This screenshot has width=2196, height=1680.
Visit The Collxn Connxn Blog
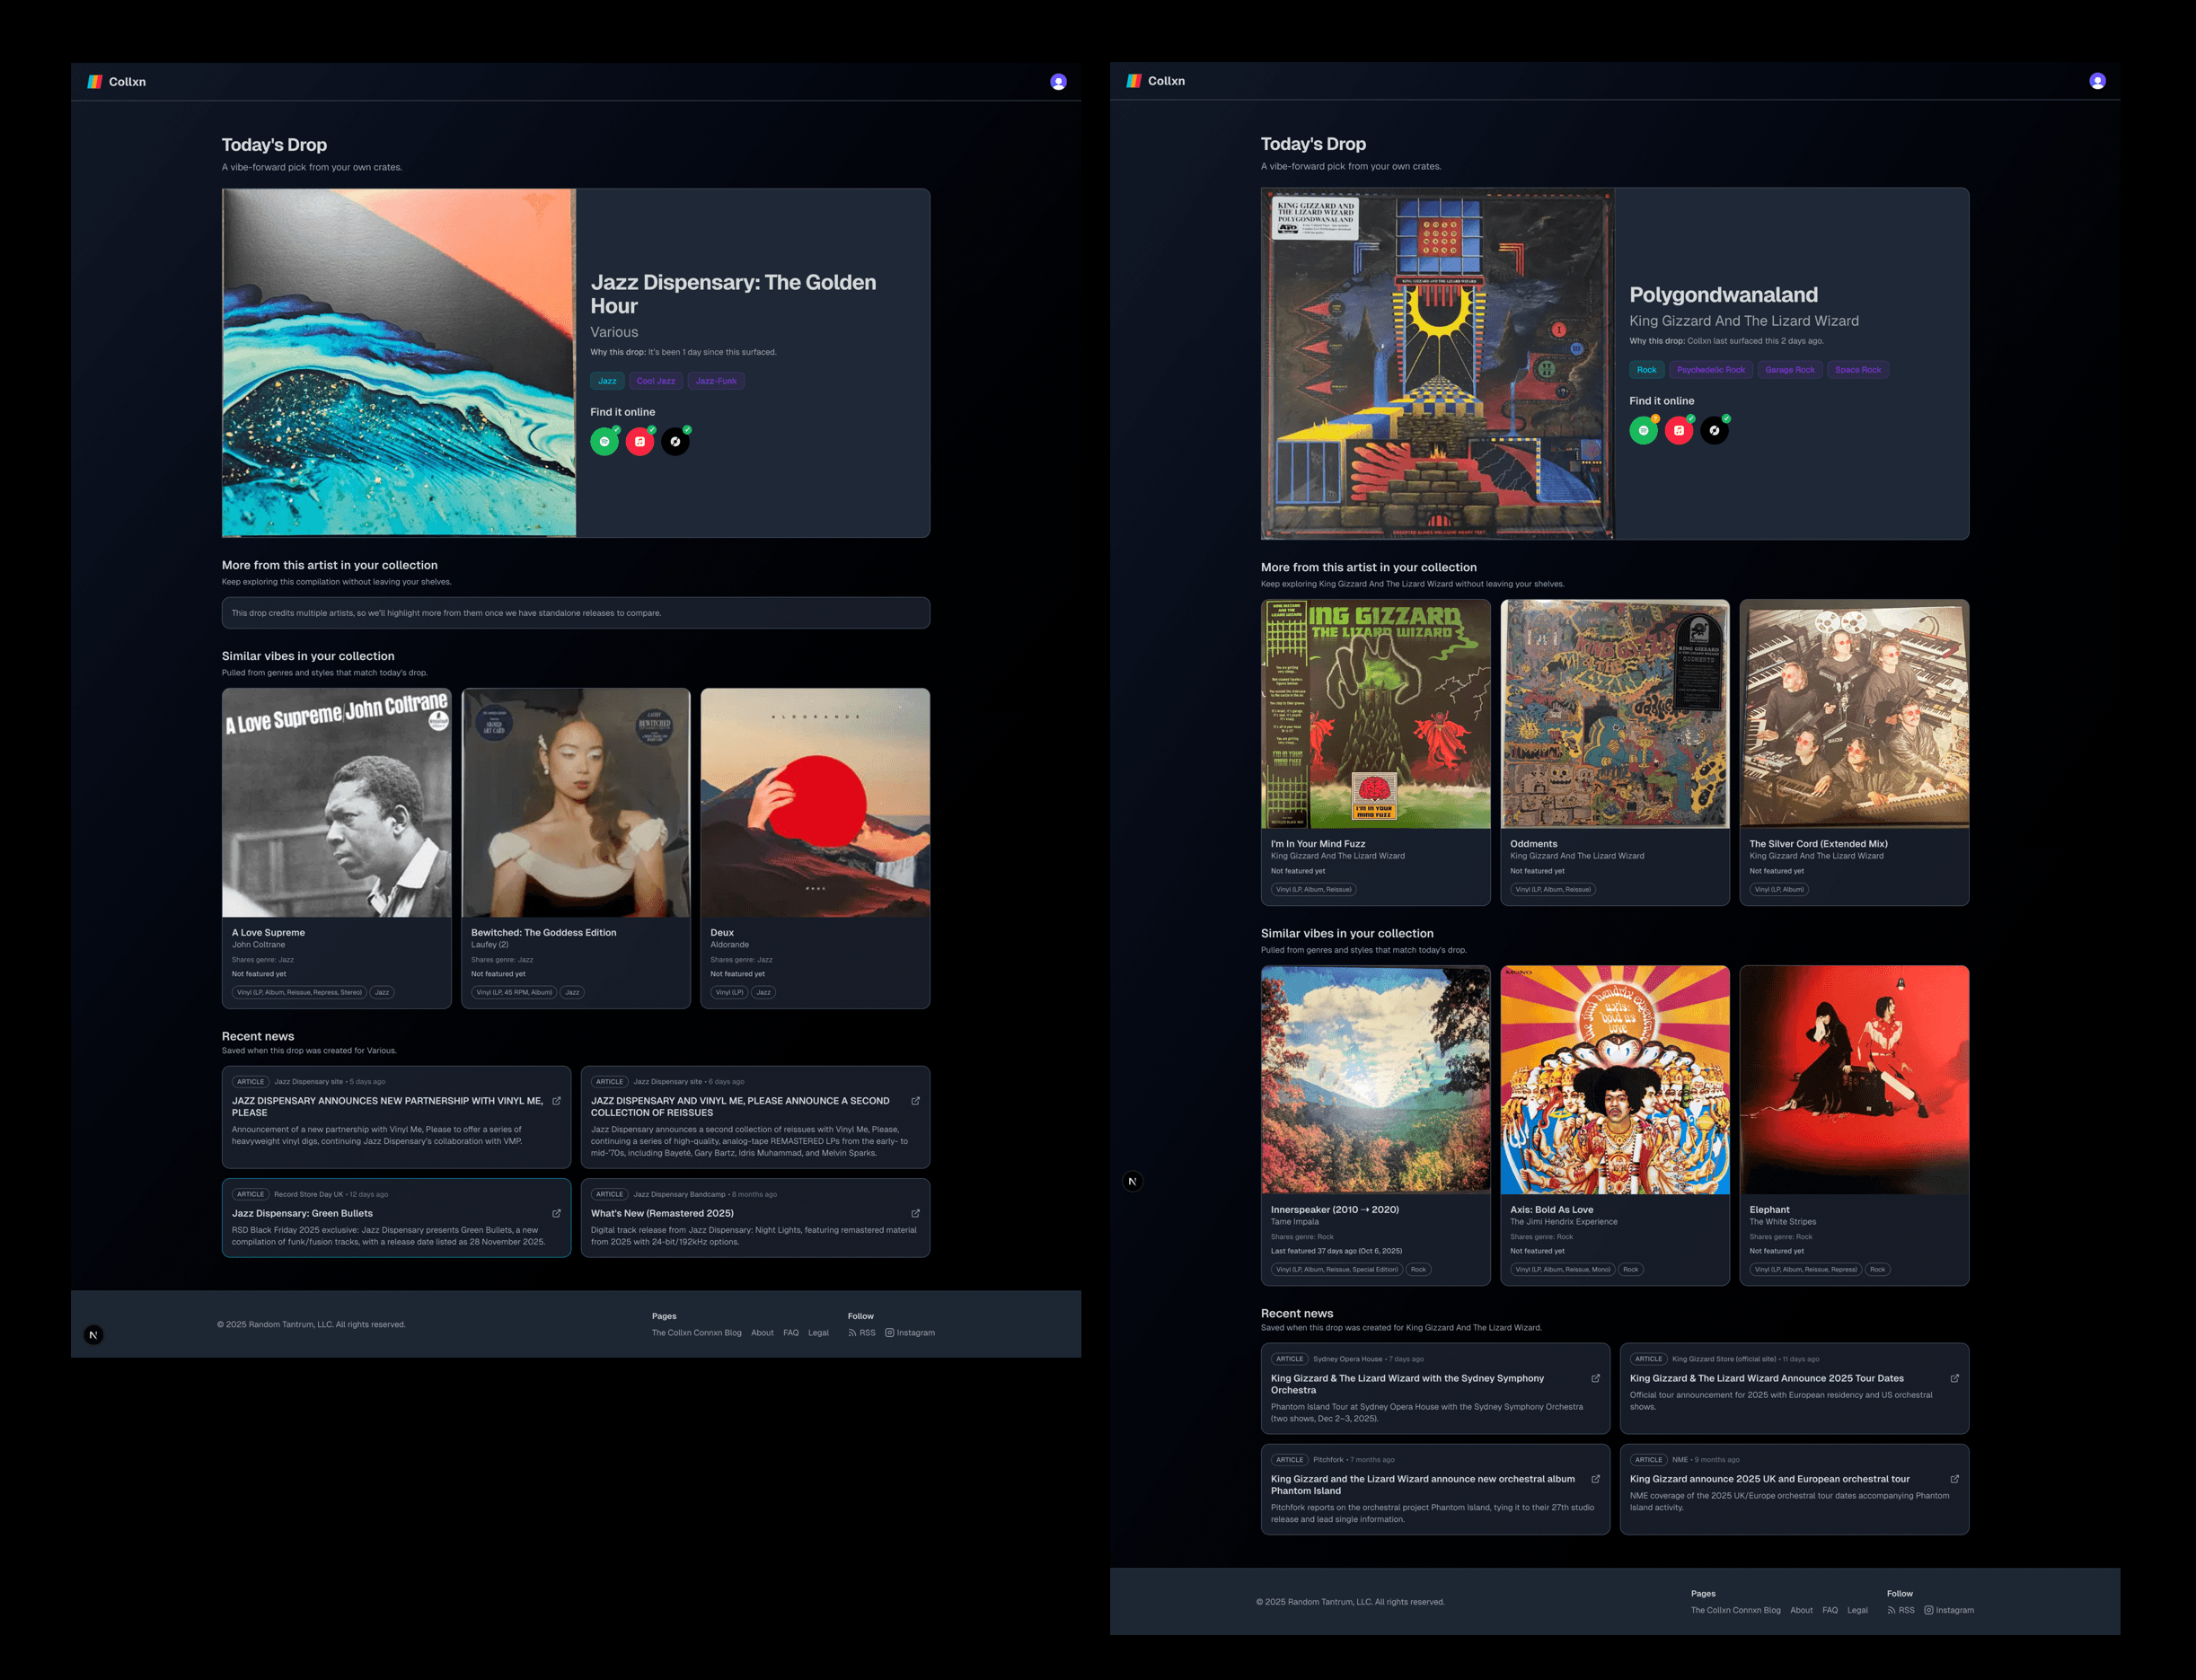point(696,1332)
